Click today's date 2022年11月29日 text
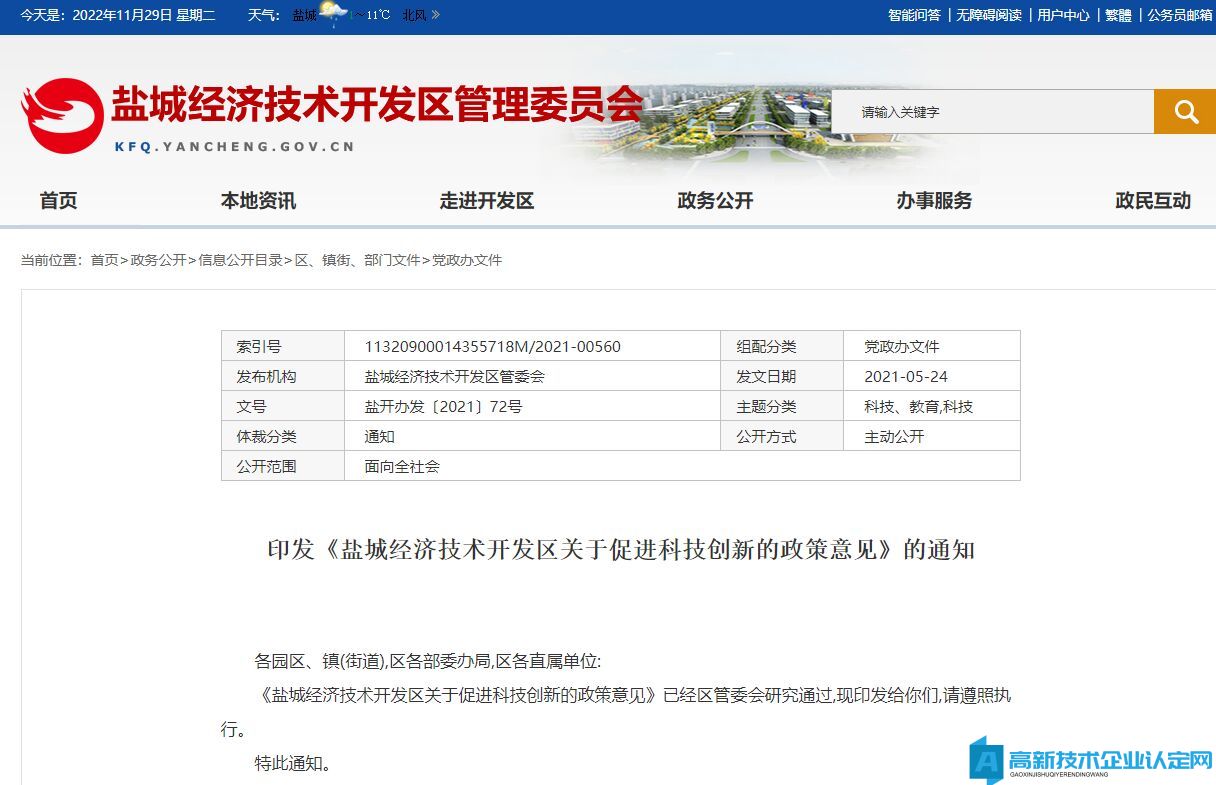1216x785 pixels. pyautogui.click(x=123, y=15)
